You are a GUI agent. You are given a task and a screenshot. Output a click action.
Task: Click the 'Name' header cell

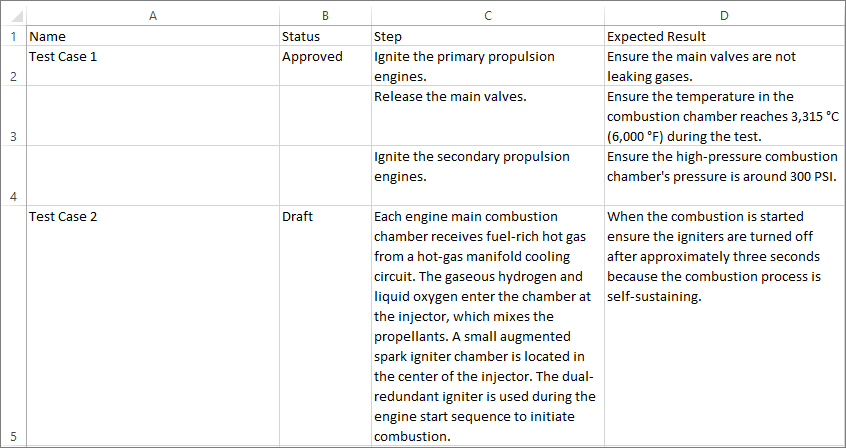(152, 36)
